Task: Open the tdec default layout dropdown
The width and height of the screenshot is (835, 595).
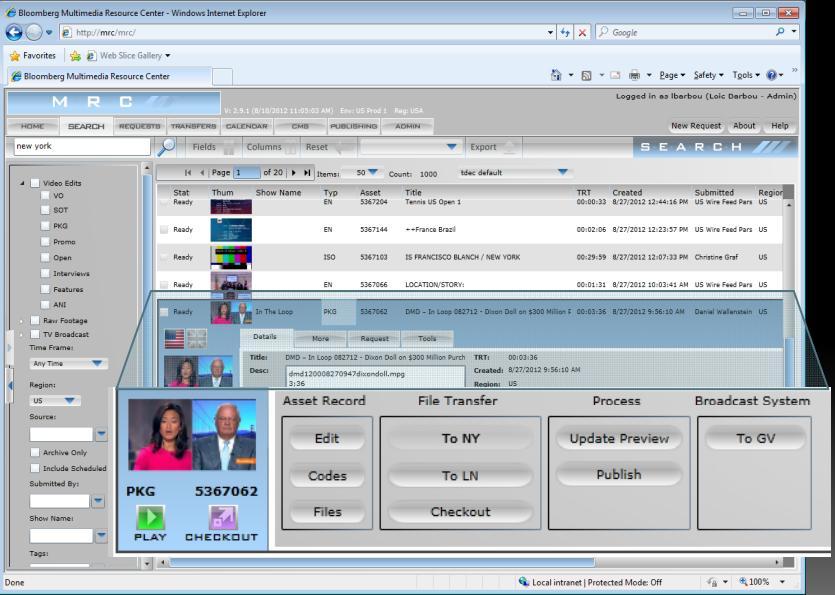Action: click(513, 173)
